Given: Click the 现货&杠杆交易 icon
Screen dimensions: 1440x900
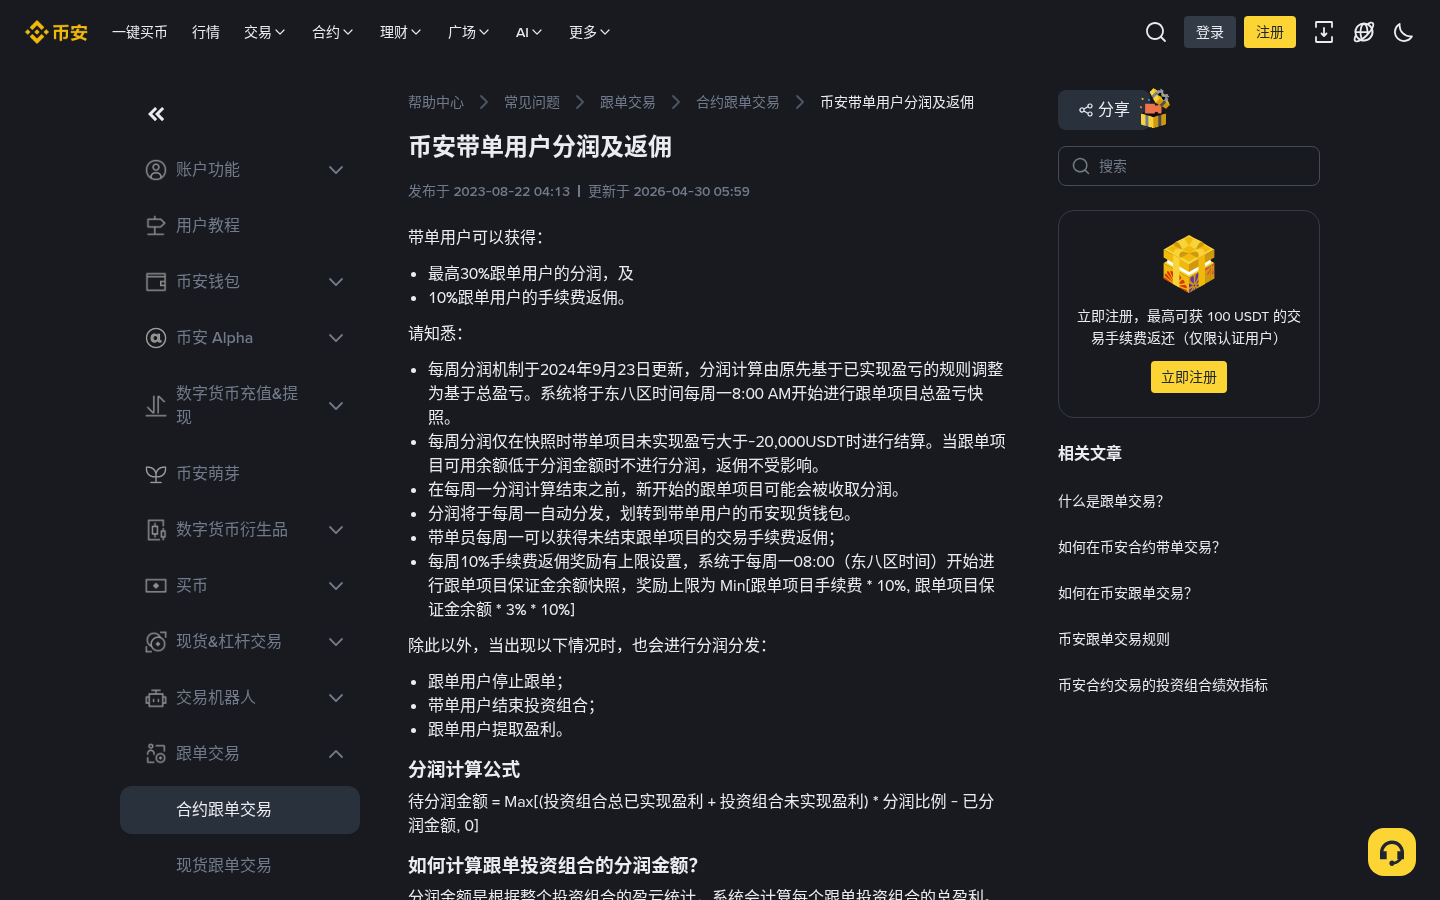Looking at the screenshot, I should 156,642.
